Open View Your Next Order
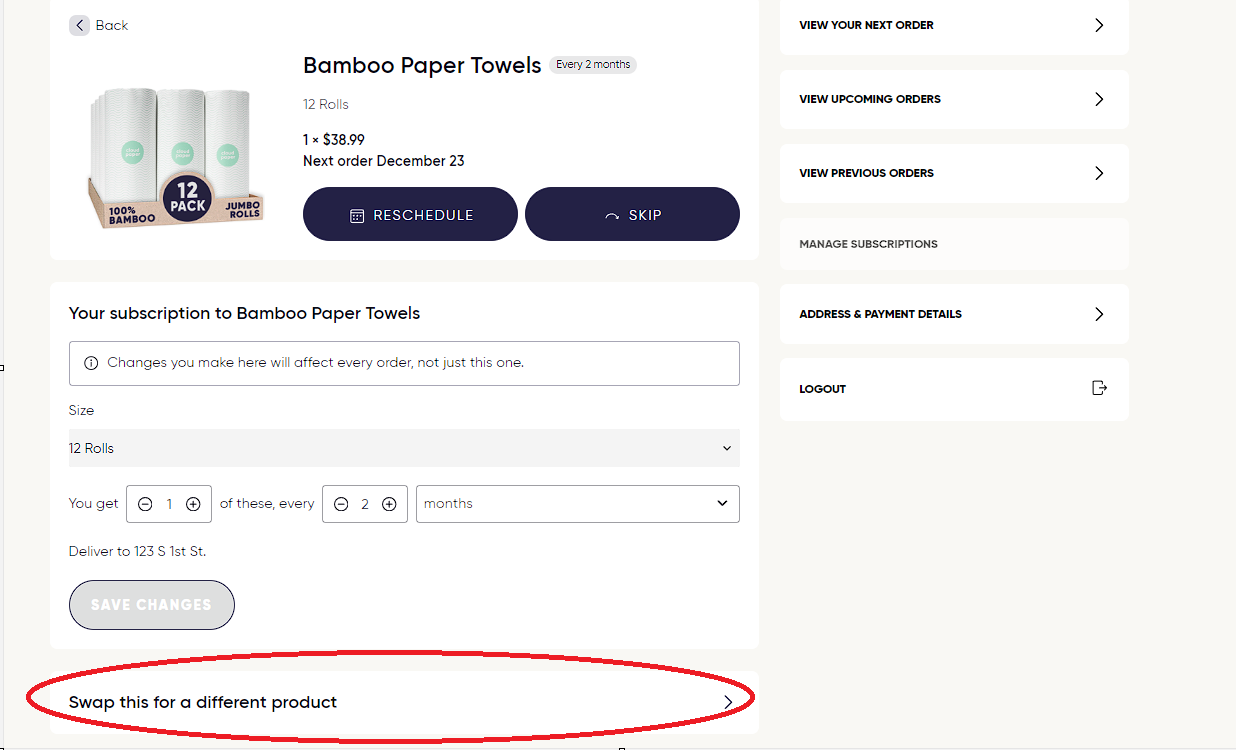This screenshot has width=1236, height=750. [954, 25]
